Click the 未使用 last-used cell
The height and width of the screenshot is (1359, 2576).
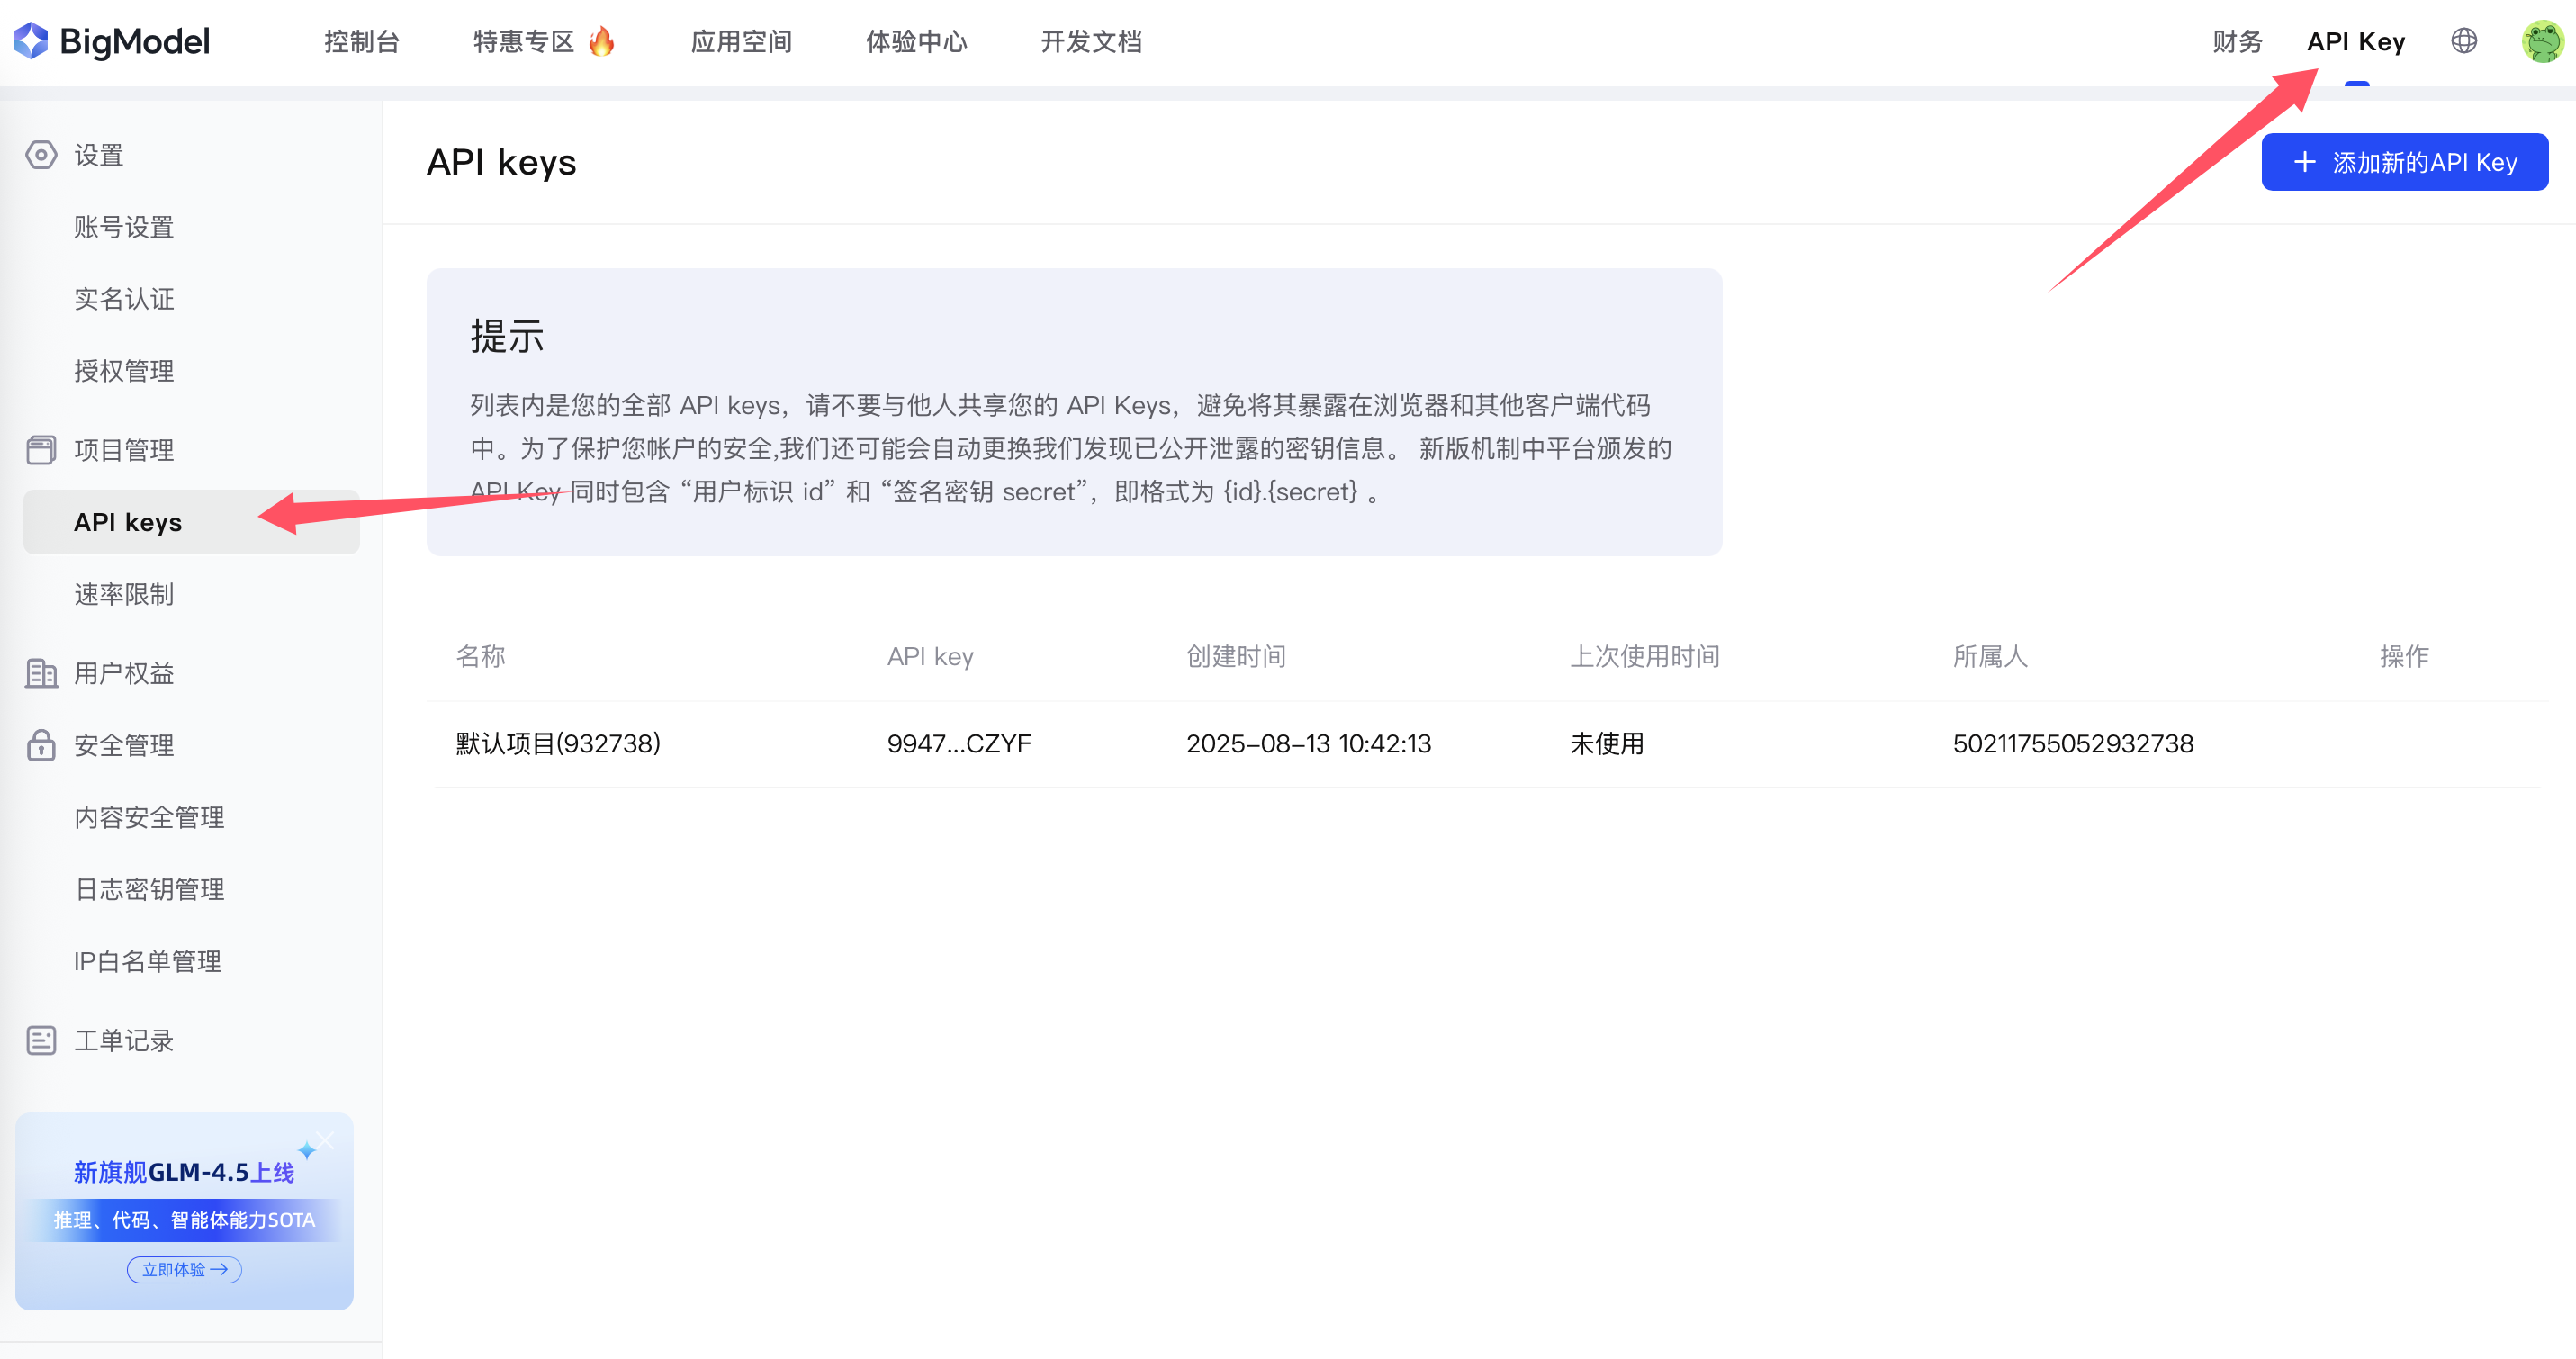click(x=1607, y=743)
